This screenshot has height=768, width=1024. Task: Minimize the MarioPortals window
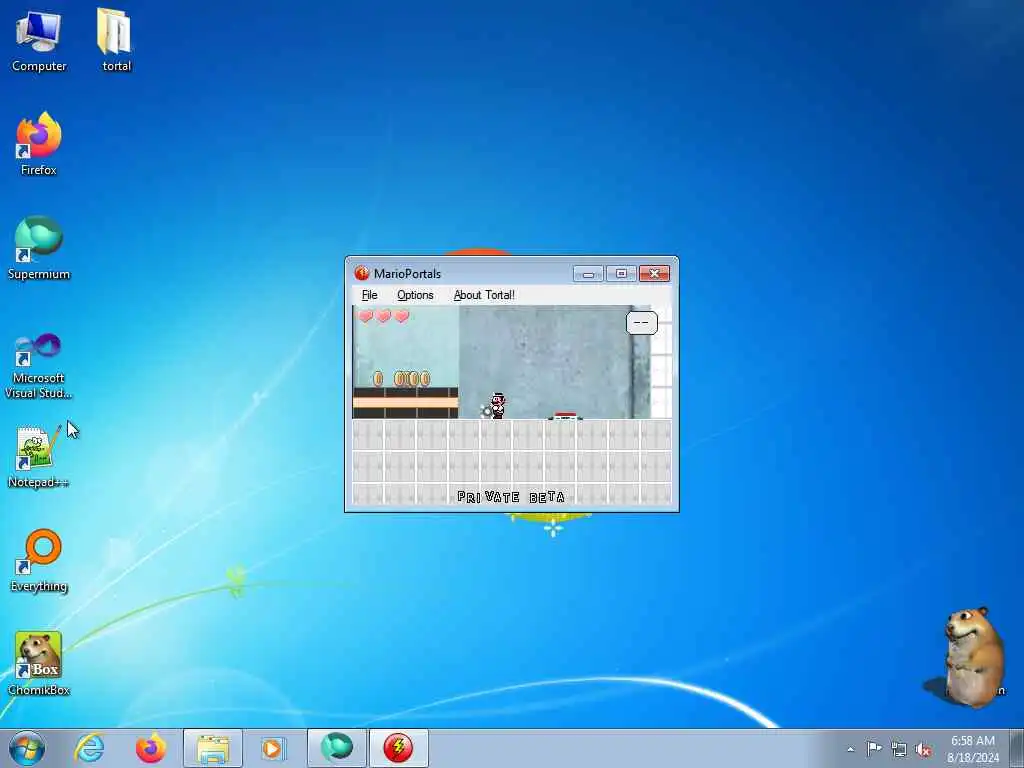coord(588,274)
